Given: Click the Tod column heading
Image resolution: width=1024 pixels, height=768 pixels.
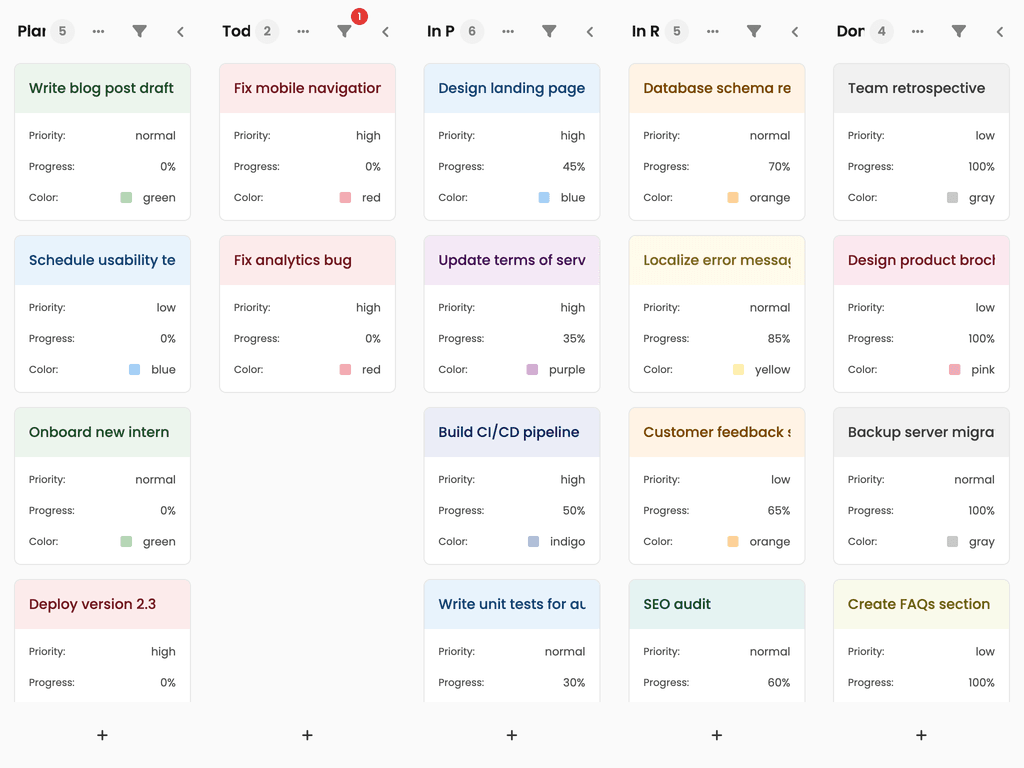Looking at the screenshot, I should (x=236, y=31).
